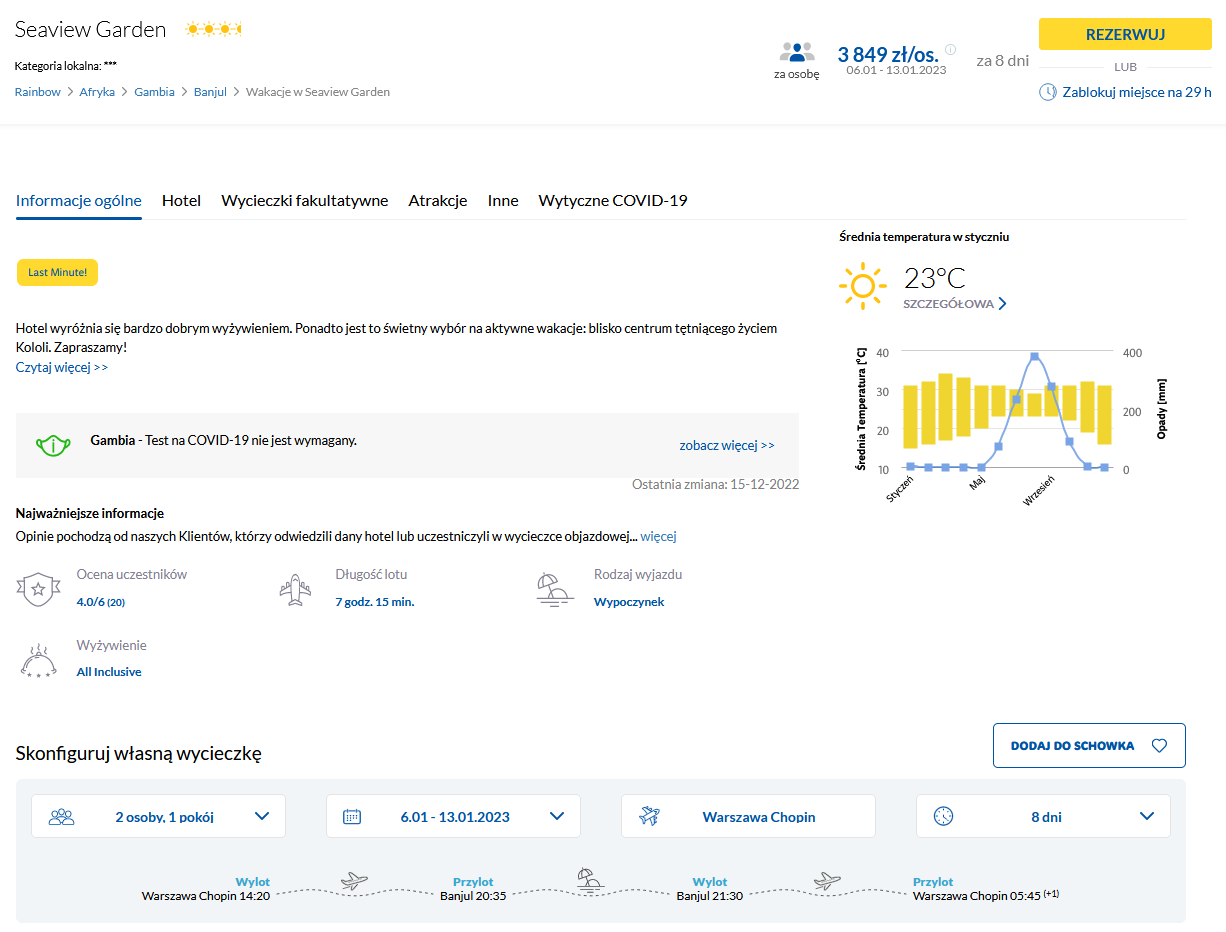Click the green COVID mask icon
Viewport: 1226px width, 932px height.
pos(53,445)
